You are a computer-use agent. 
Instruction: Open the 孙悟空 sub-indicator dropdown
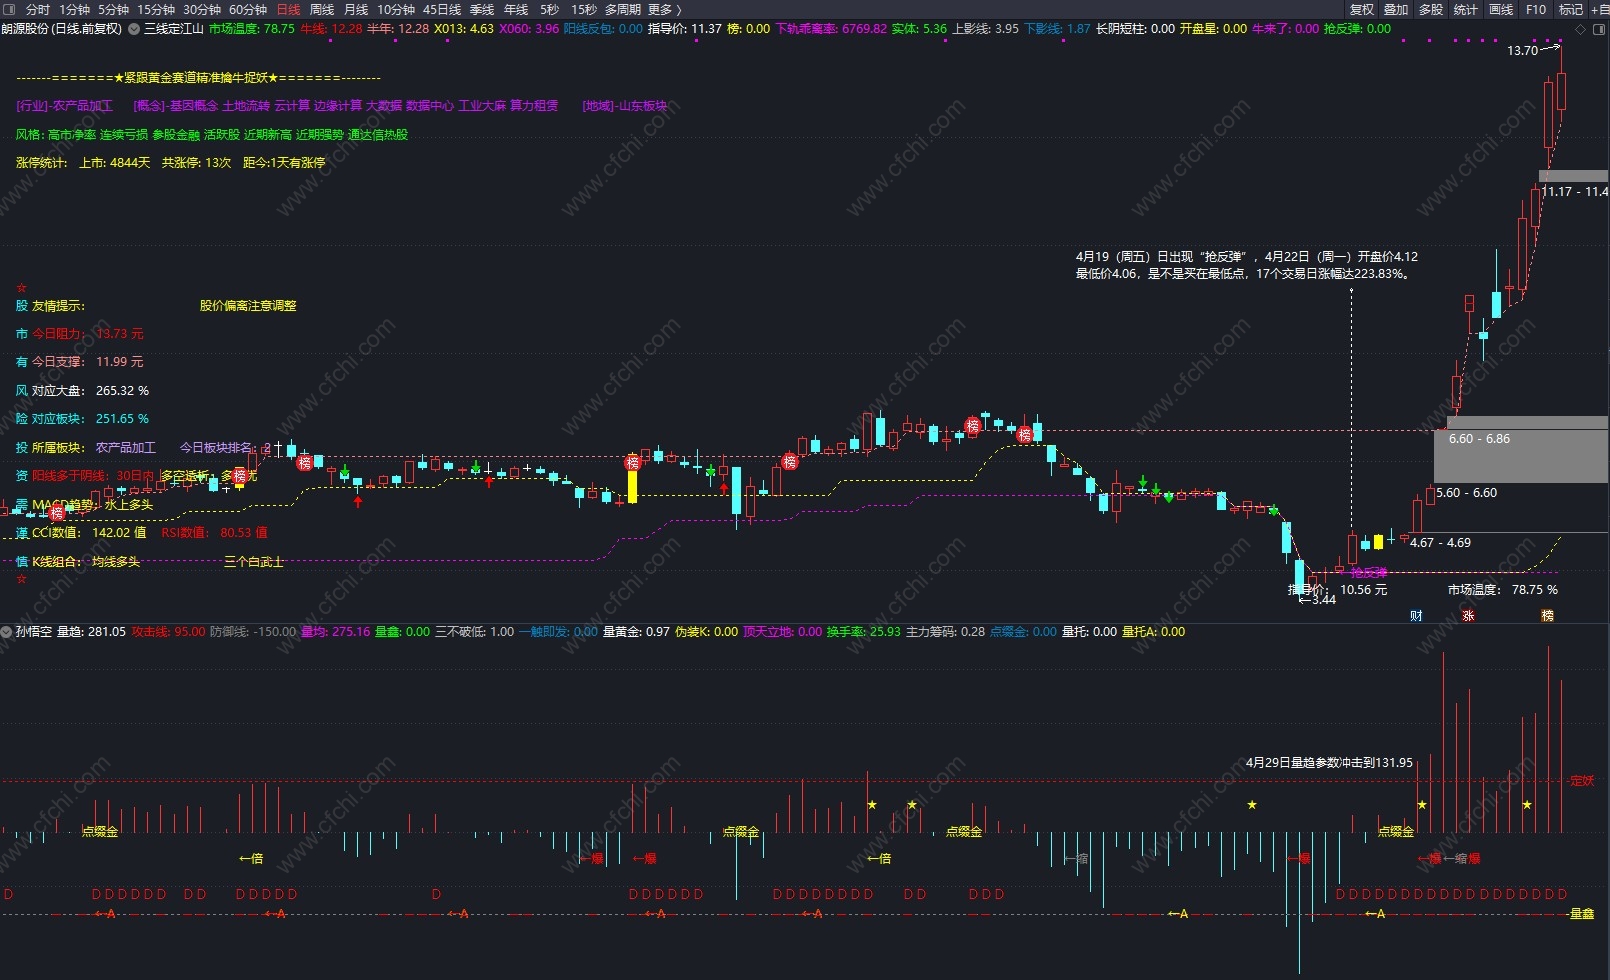[7, 632]
